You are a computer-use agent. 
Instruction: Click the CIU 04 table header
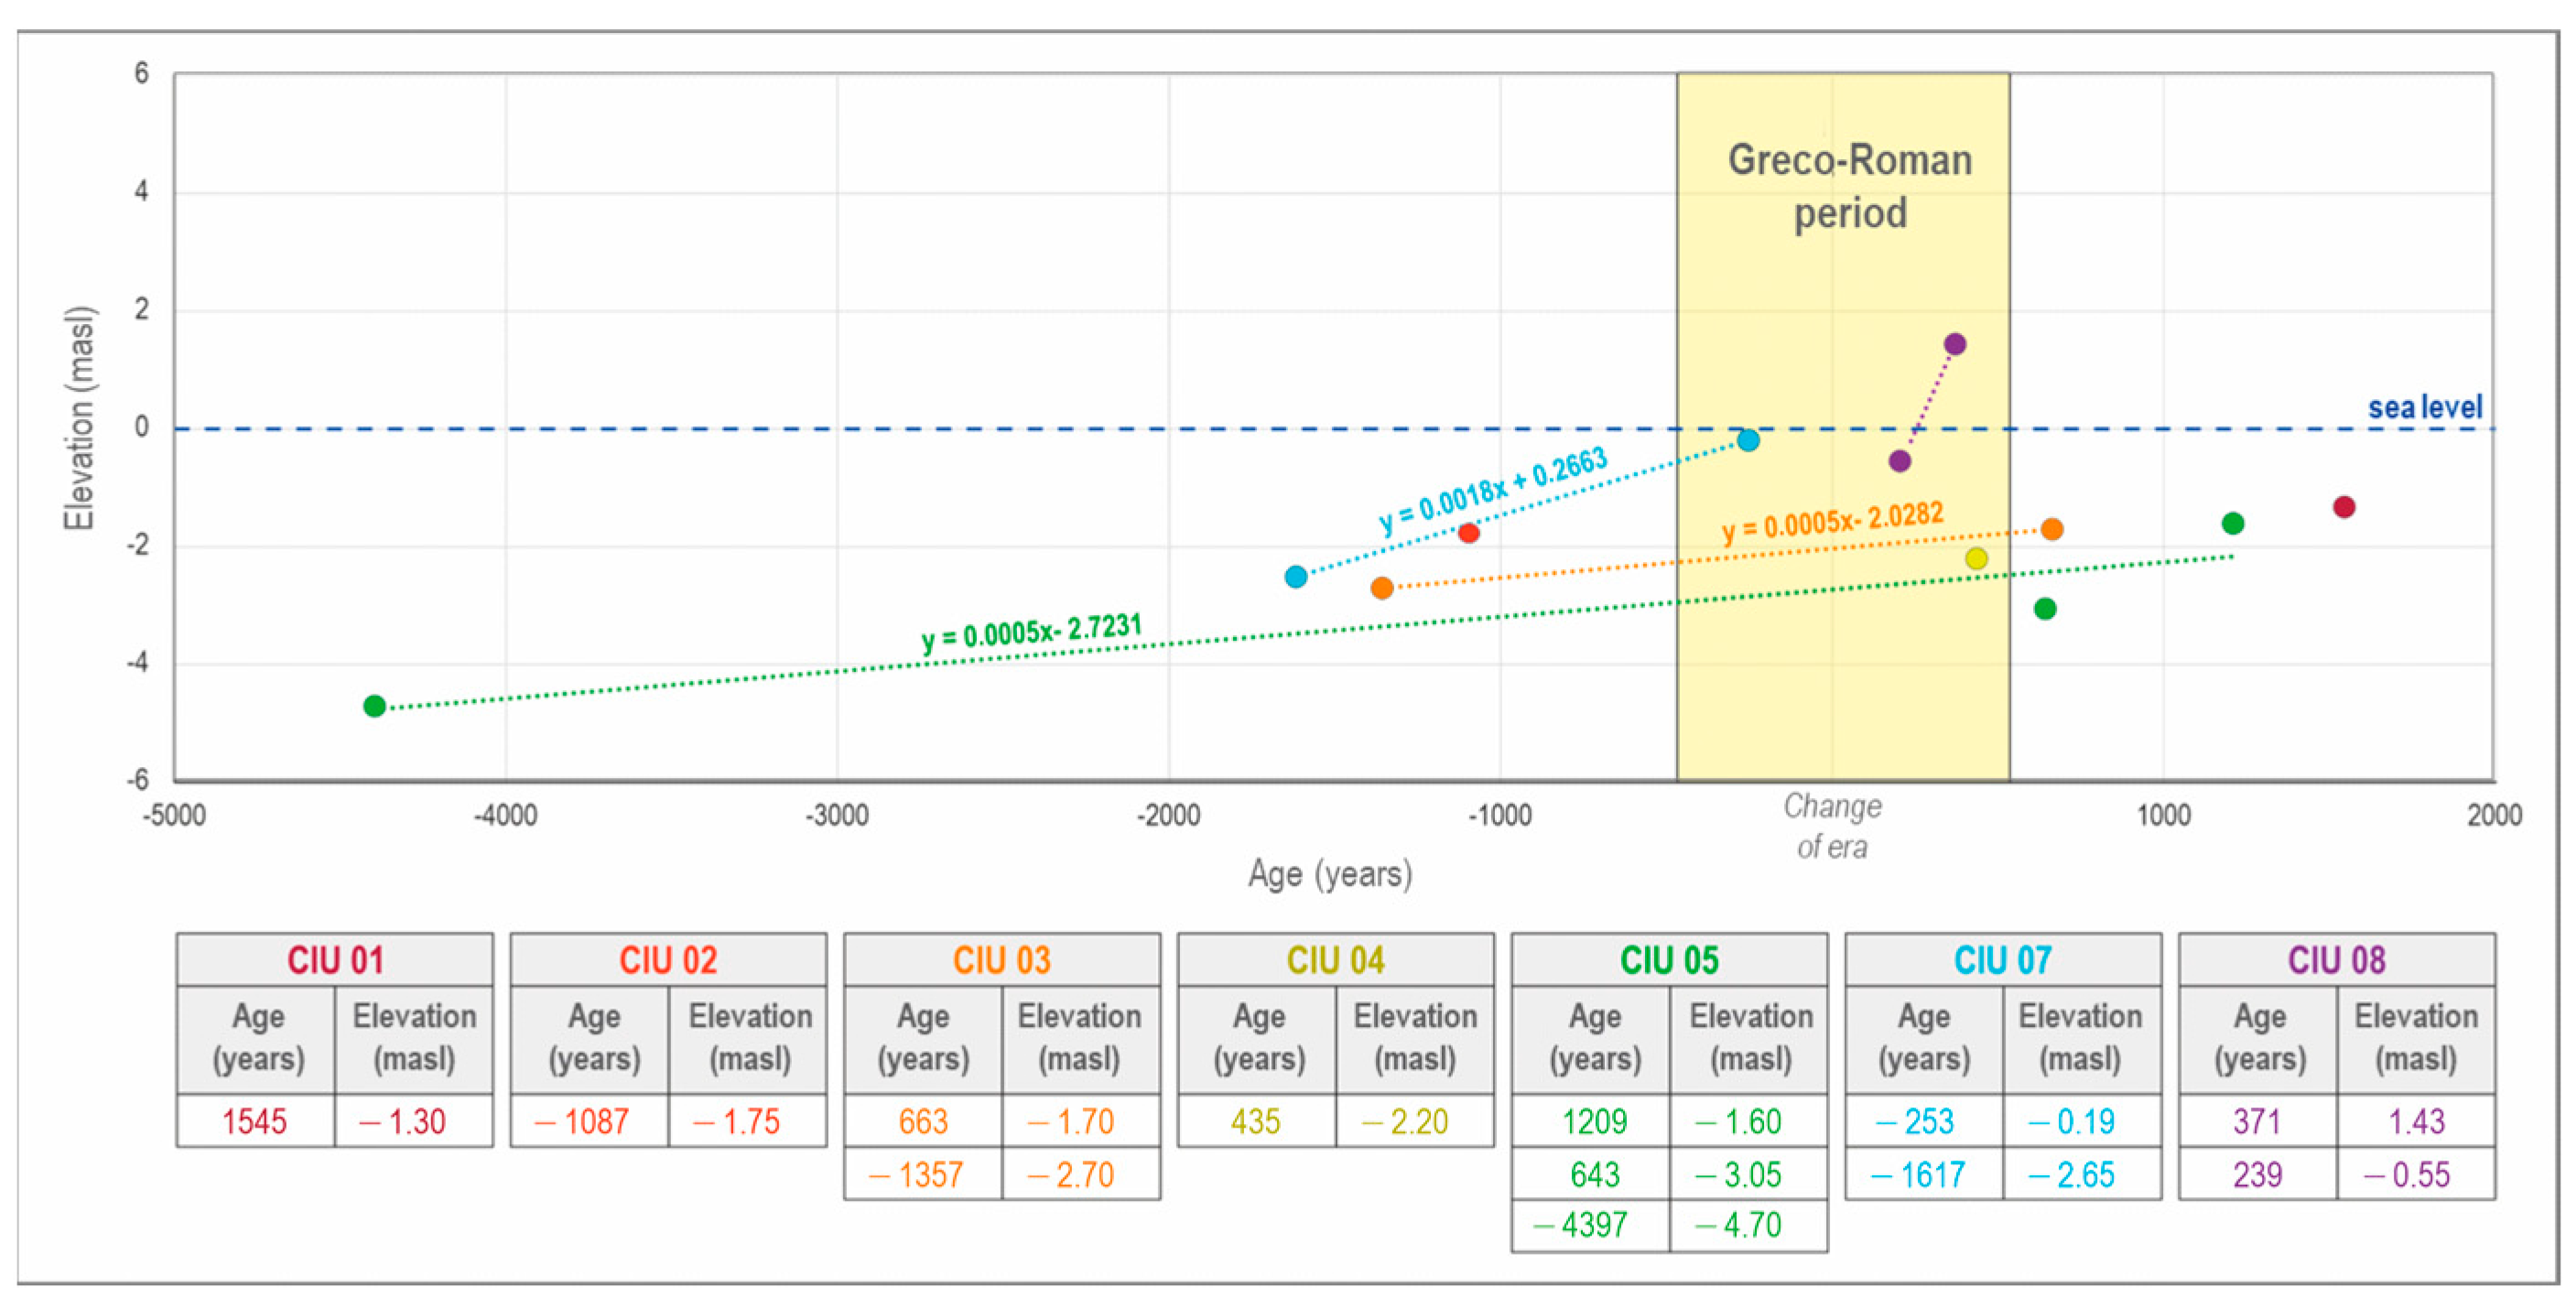click(x=1336, y=960)
